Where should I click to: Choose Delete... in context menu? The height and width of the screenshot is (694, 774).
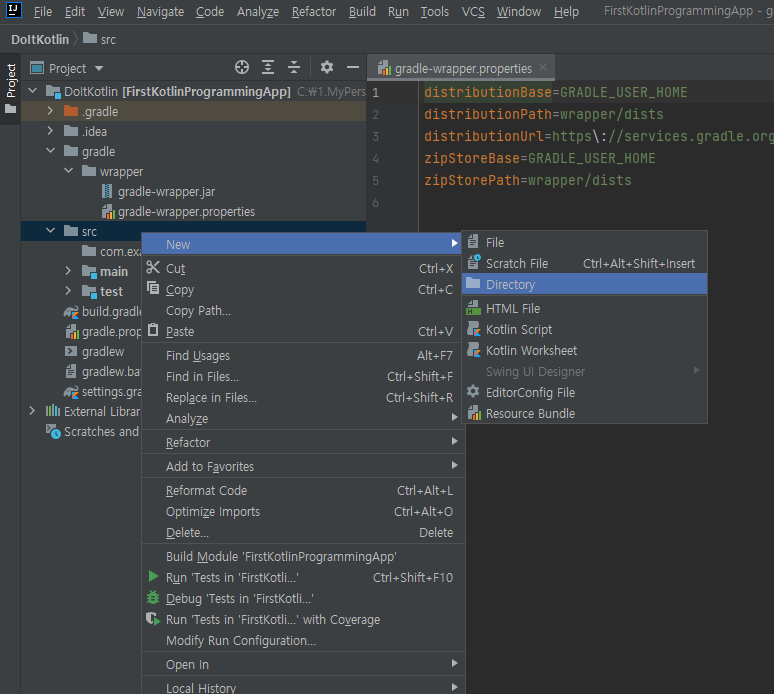coord(302,533)
